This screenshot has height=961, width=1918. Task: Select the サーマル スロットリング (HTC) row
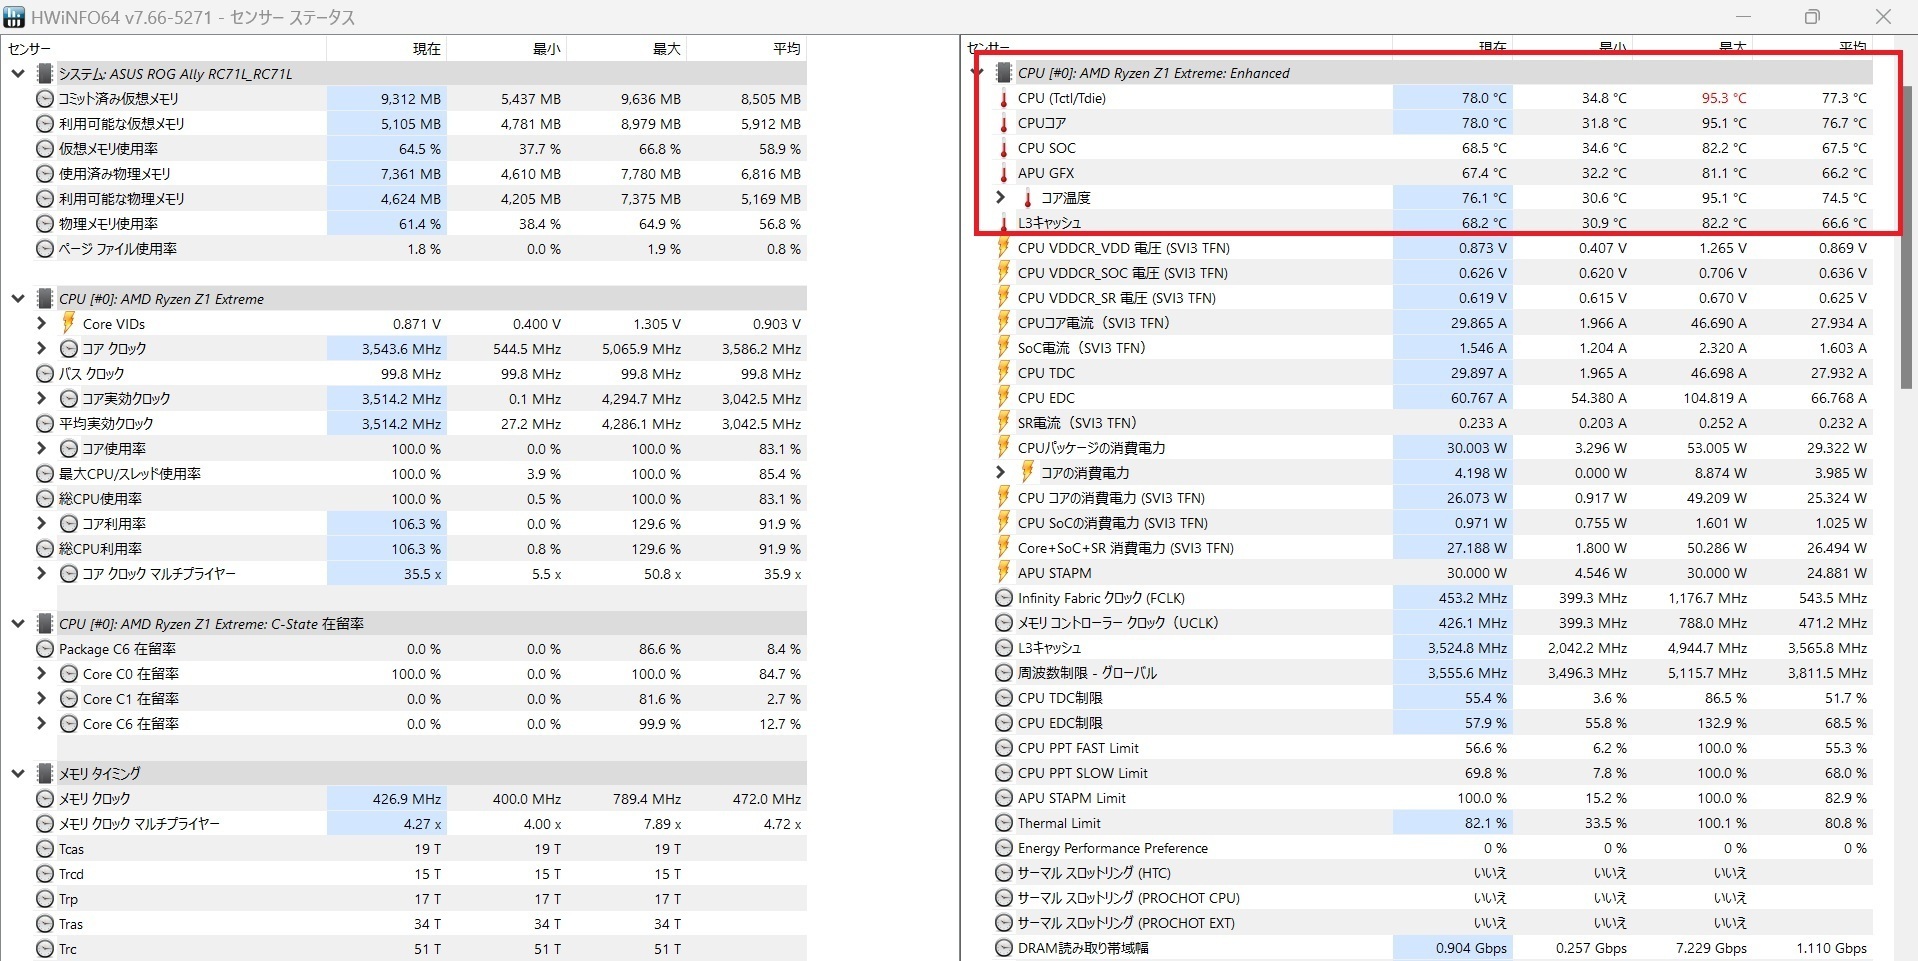(x=1433, y=873)
